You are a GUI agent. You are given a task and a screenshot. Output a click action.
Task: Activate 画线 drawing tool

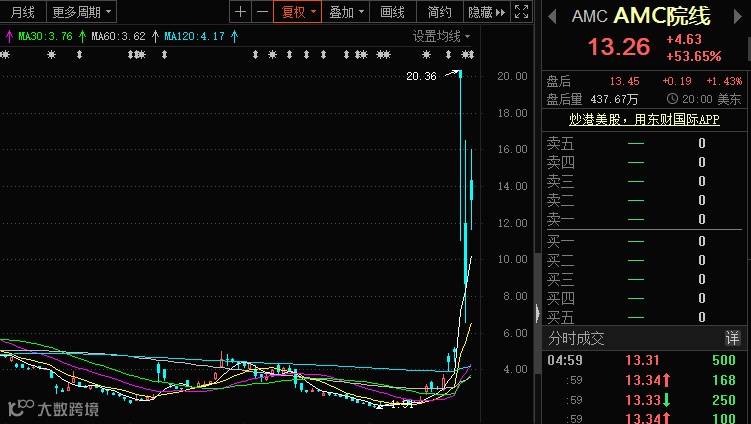click(392, 12)
